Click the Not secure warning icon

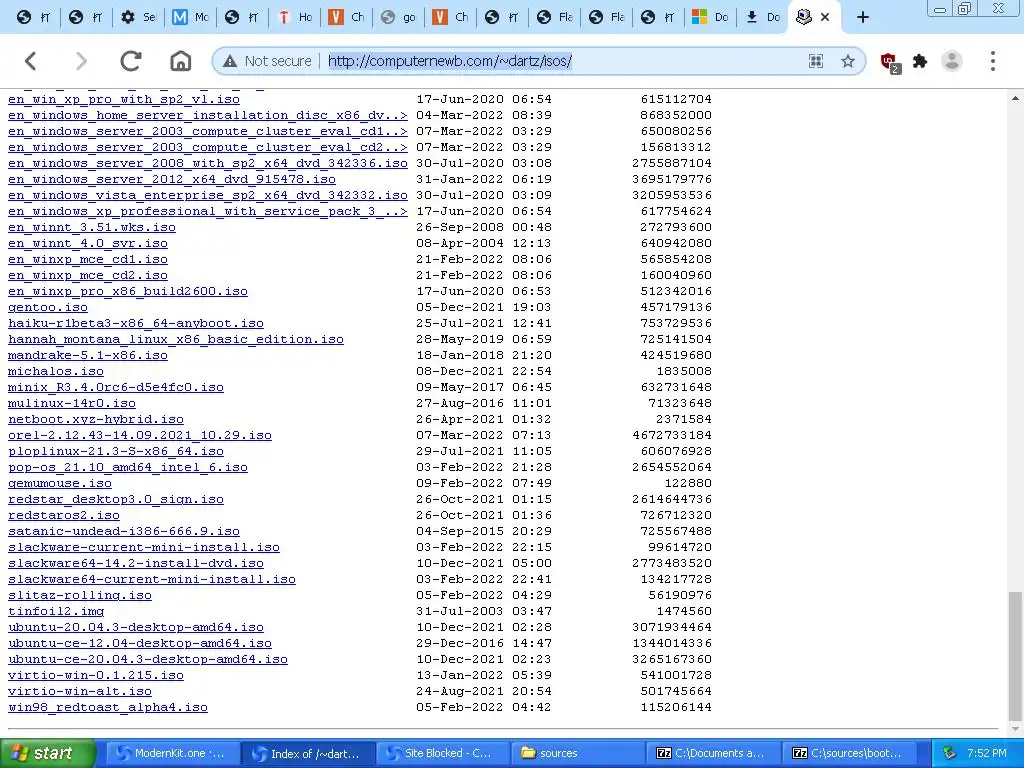[x=230, y=61]
